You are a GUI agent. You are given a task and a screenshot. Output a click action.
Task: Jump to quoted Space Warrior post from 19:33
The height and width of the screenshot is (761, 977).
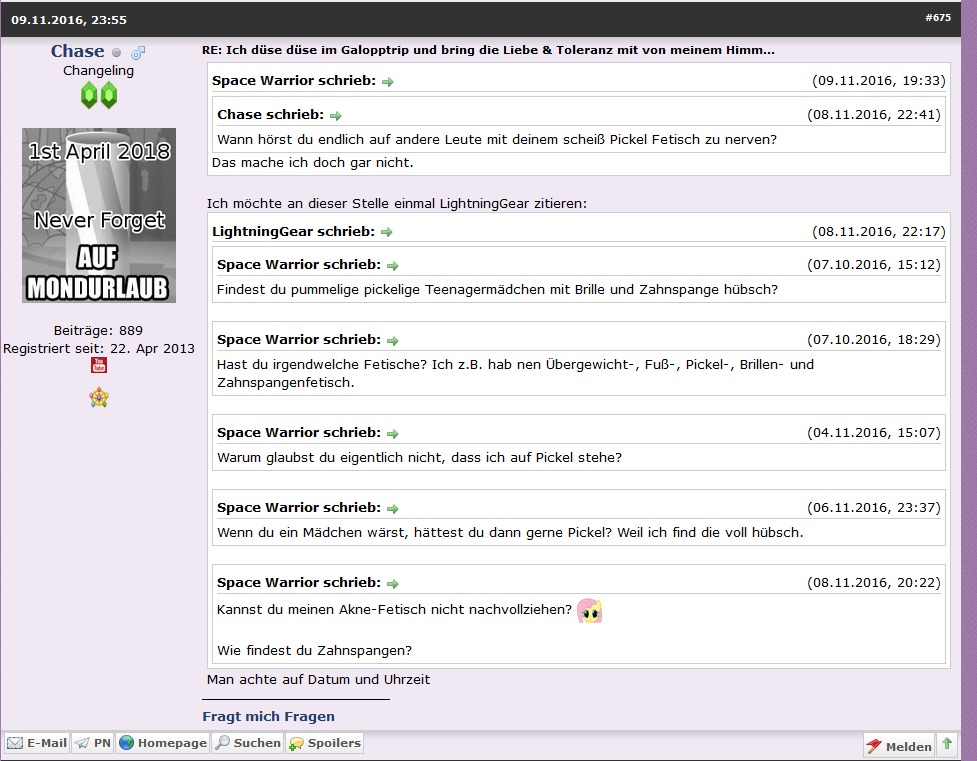click(x=388, y=82)
